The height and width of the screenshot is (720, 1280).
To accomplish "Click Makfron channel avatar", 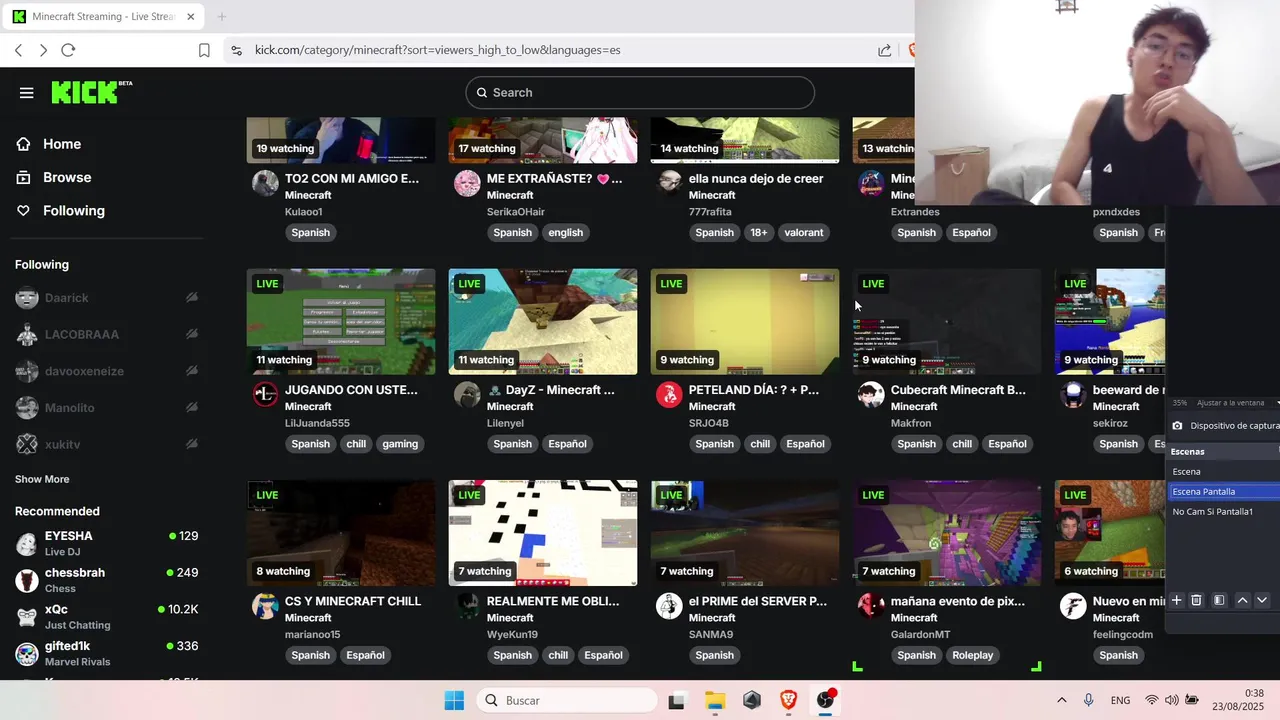I will pyautogui.click(x=871, y=394).
